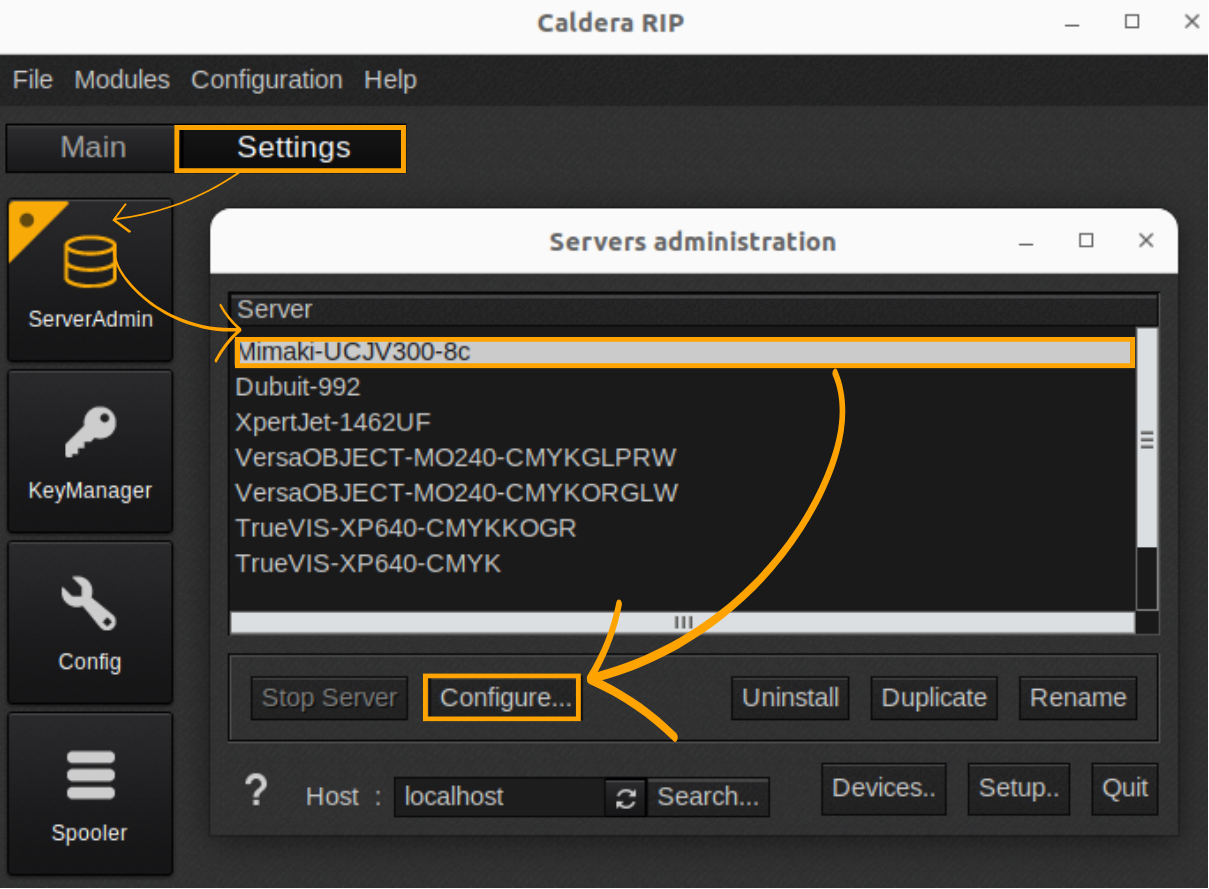Open the Config wrench icon
Image resolution: width=1209 pixels, height=889 pixels.
[90, 605]
